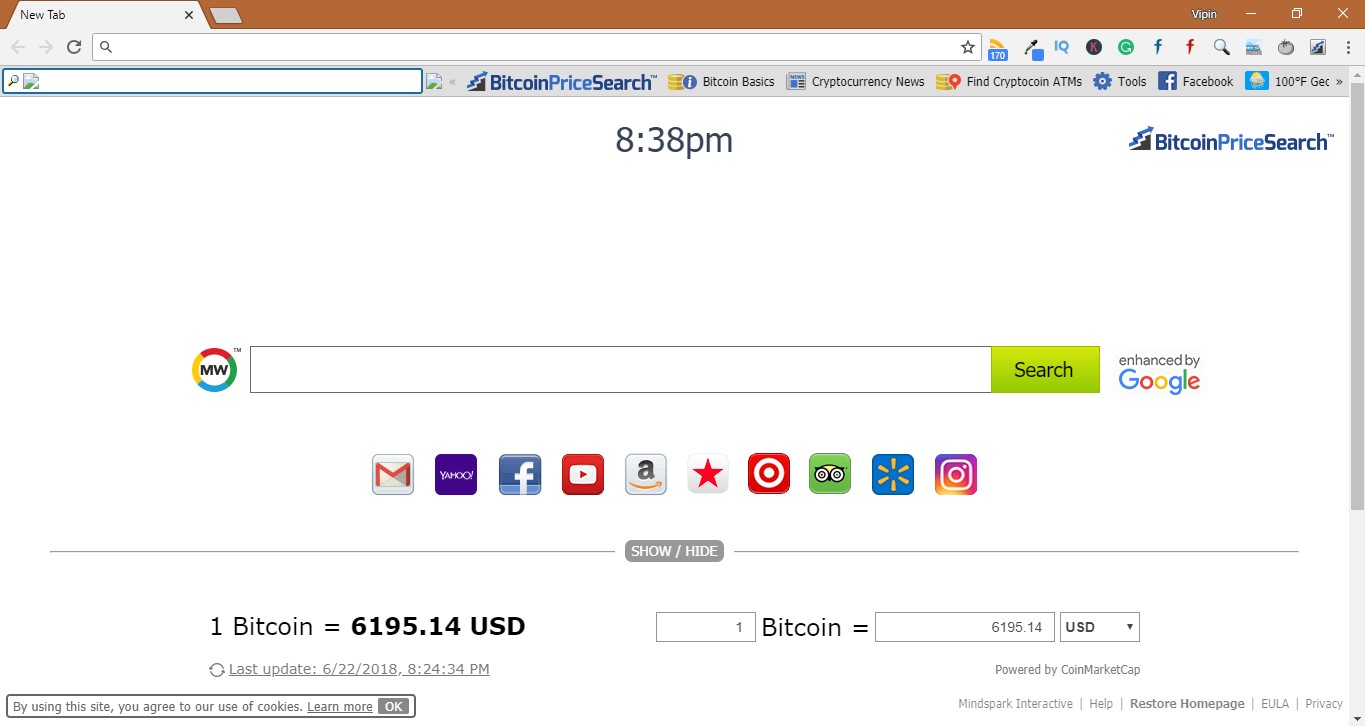Open the Tools gear bookmark
The width and height of the screenshot is (1365, 726).
pos(1119,81)
